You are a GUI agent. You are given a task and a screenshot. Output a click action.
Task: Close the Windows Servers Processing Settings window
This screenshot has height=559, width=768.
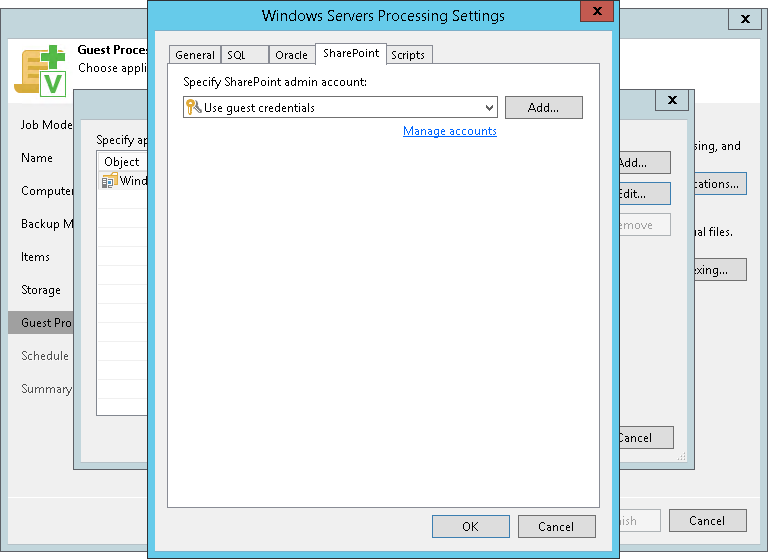coord(597,11)
